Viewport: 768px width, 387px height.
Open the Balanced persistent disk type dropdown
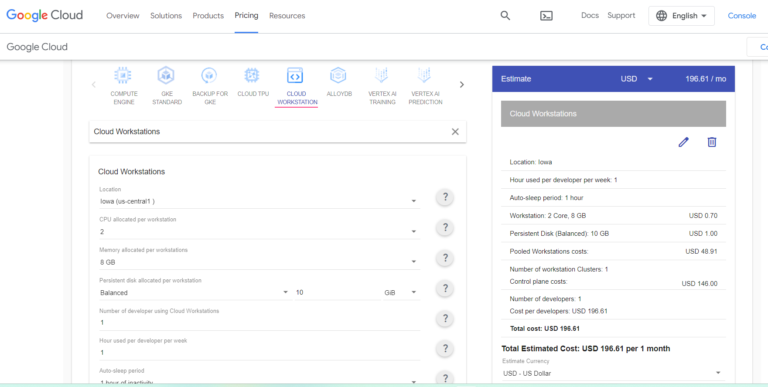click(x=195, y=292)
